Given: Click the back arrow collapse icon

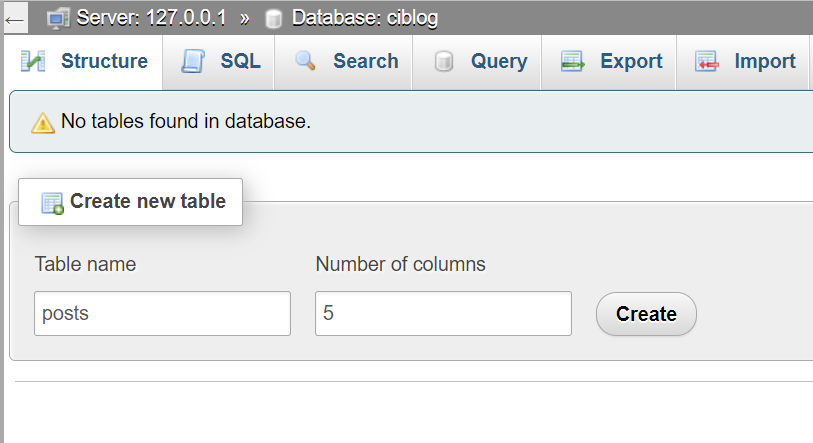Looking at the screenshot, I should pos(15,20).
